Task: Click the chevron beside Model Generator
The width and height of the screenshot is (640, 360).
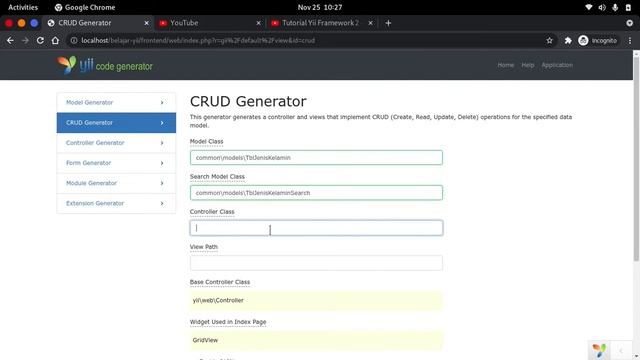Action: 162,102
